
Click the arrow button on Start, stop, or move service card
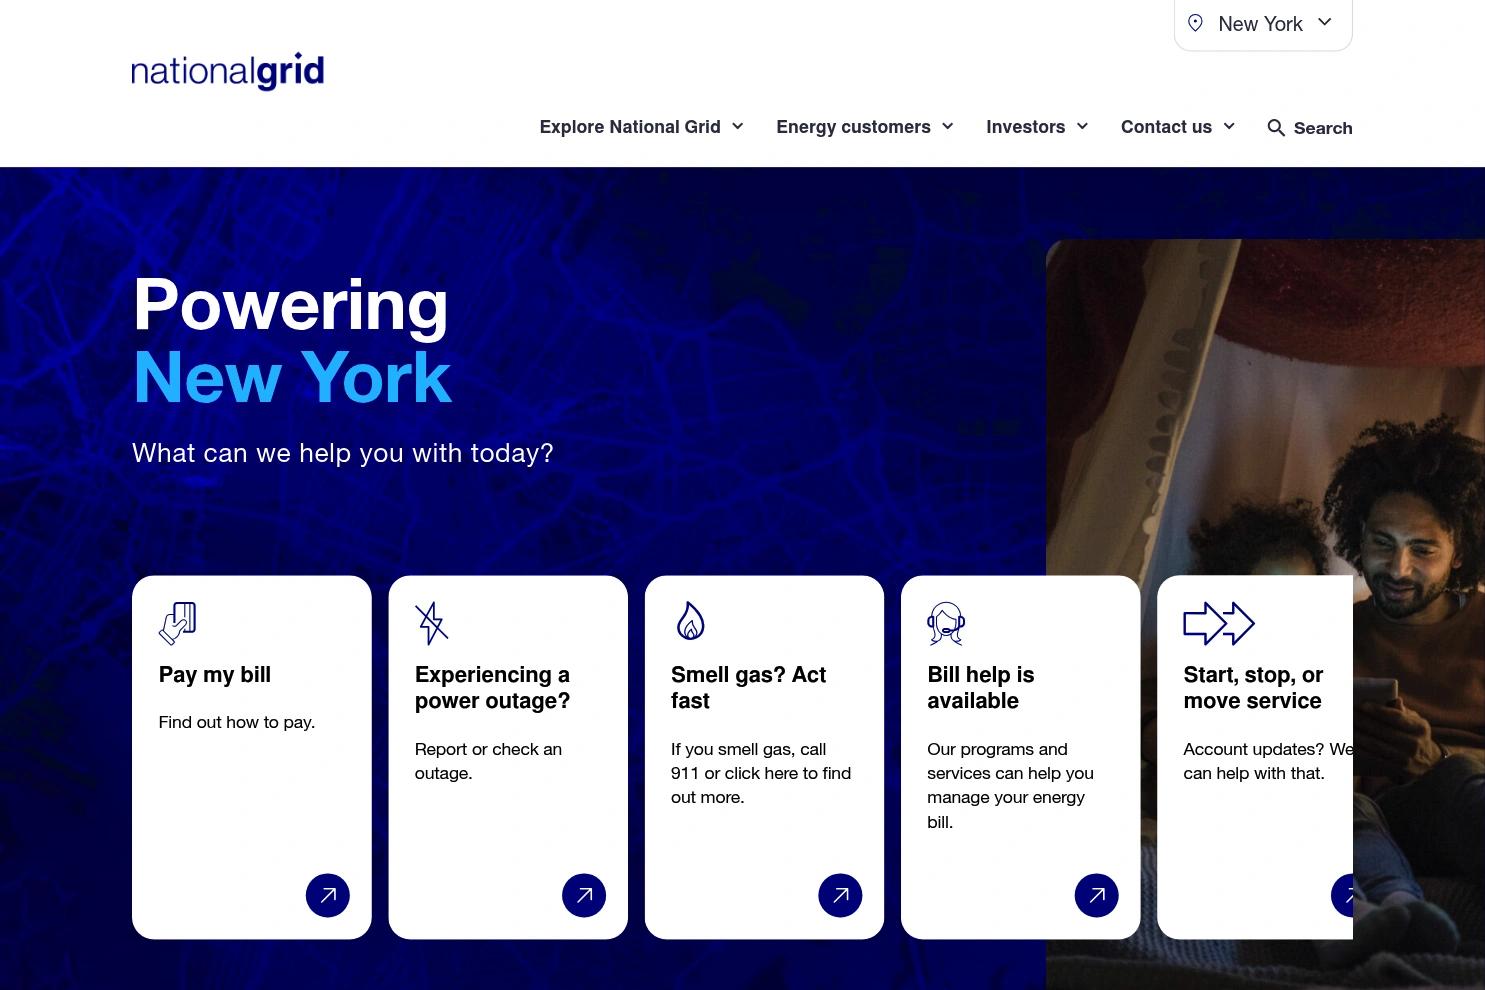[1342, 895]
